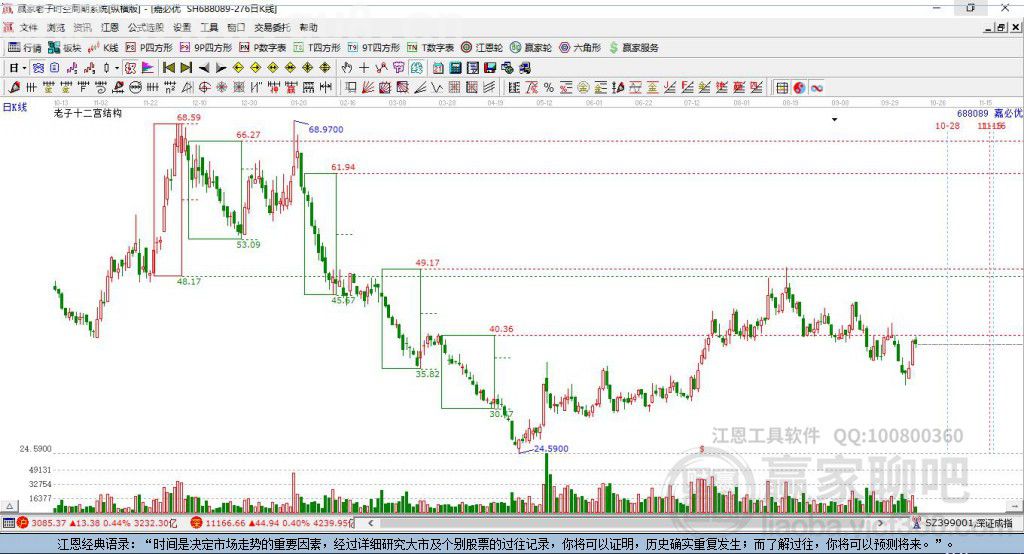
Task: Click the status bar grid icon
Action: point(8,523)
